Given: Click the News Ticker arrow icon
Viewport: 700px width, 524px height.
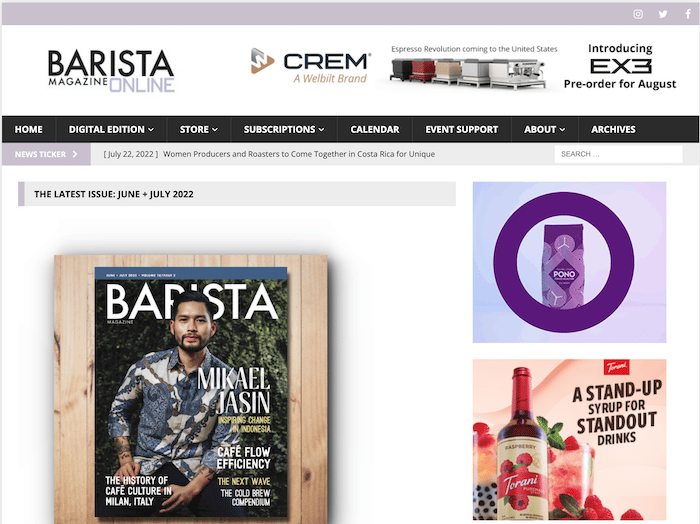Looking at the screenshot, I should 75,154.
